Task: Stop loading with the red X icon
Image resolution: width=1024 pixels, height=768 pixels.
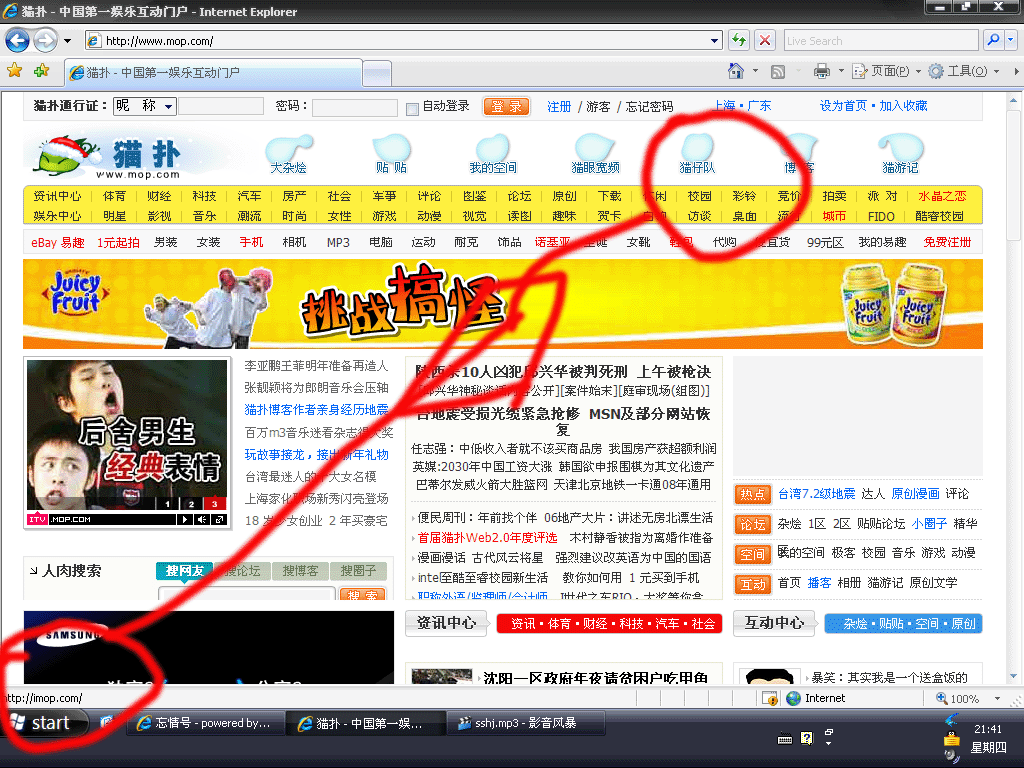Action: click(x=765, y=40)
